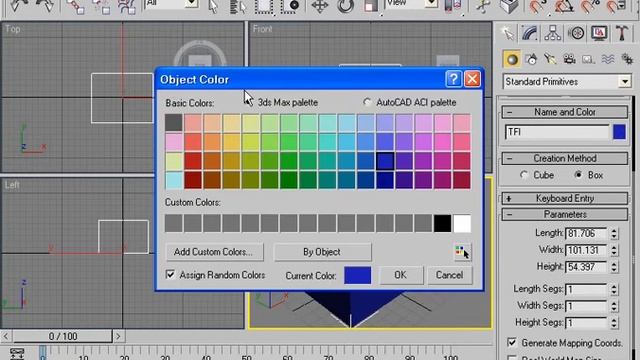640x360 pixels.
Task: Toggle the Percent Snap magnet icon
Action: 590,6
